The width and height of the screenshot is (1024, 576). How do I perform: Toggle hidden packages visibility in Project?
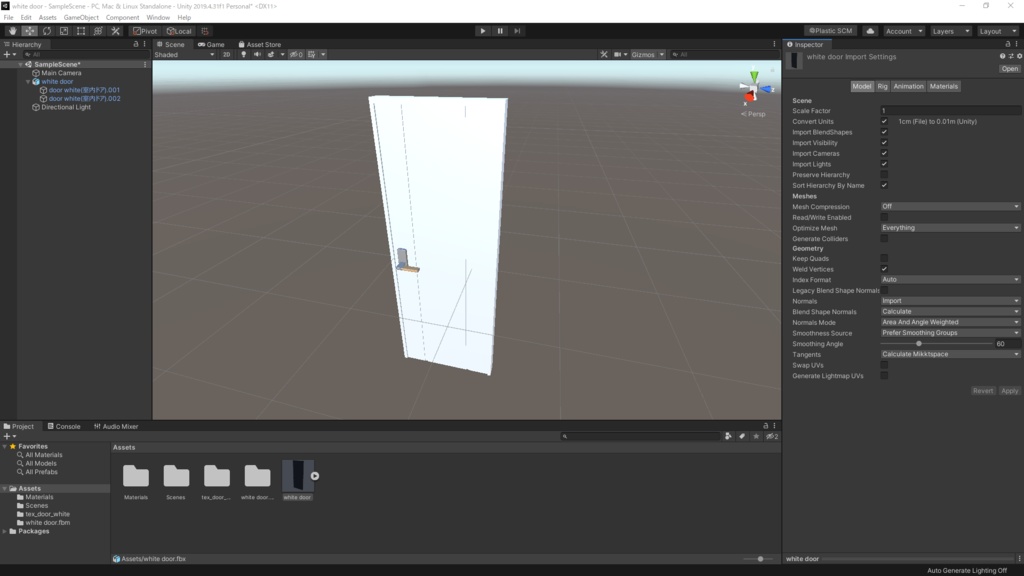pos(772,436)
